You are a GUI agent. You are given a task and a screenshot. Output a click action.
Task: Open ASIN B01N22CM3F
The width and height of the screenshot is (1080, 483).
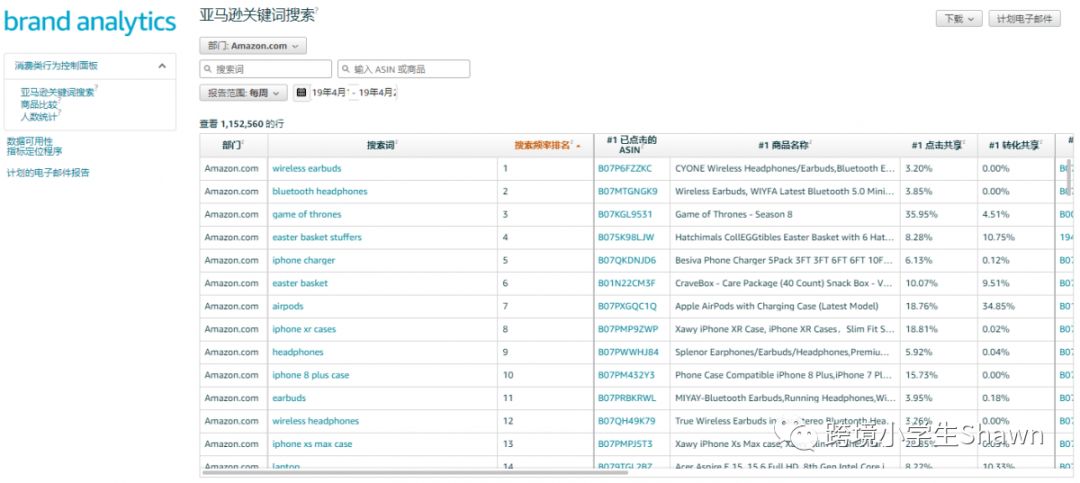(x=627, y=283)
